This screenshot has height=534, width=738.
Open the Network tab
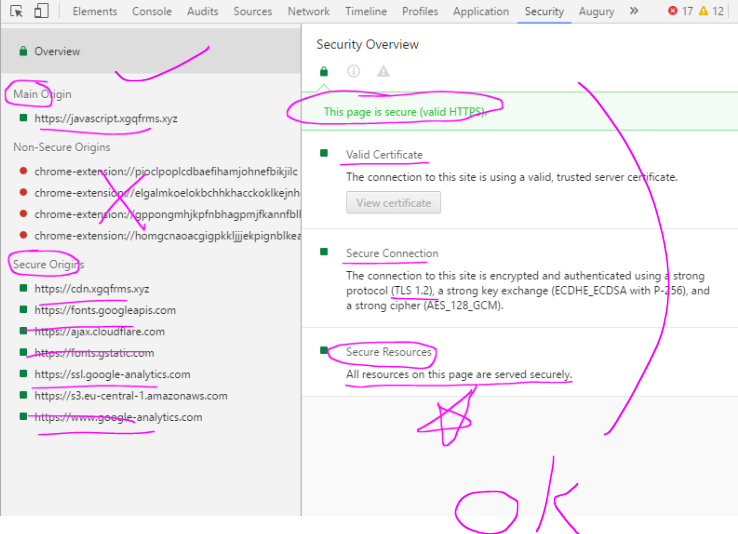coord(308,11)
